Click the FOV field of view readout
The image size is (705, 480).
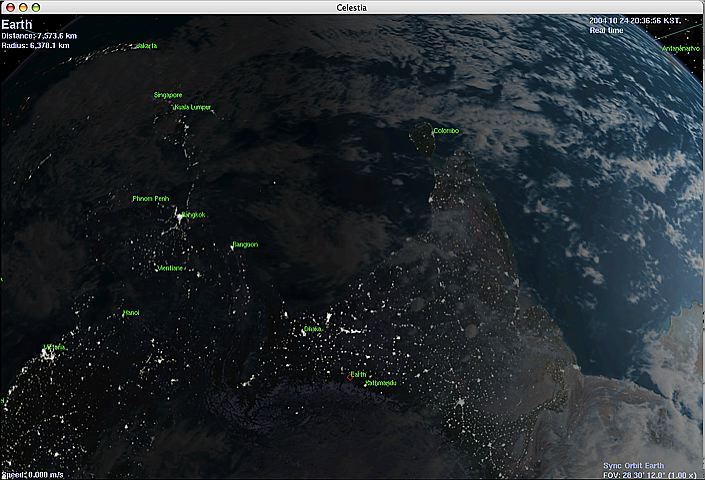648,475
